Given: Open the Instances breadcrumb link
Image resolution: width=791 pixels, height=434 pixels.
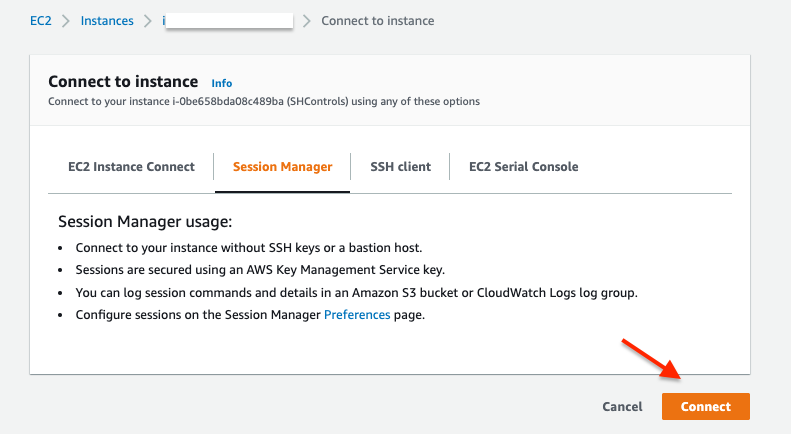Looking at the screenshot, I should pyautogui.click(x=107, y=21).
